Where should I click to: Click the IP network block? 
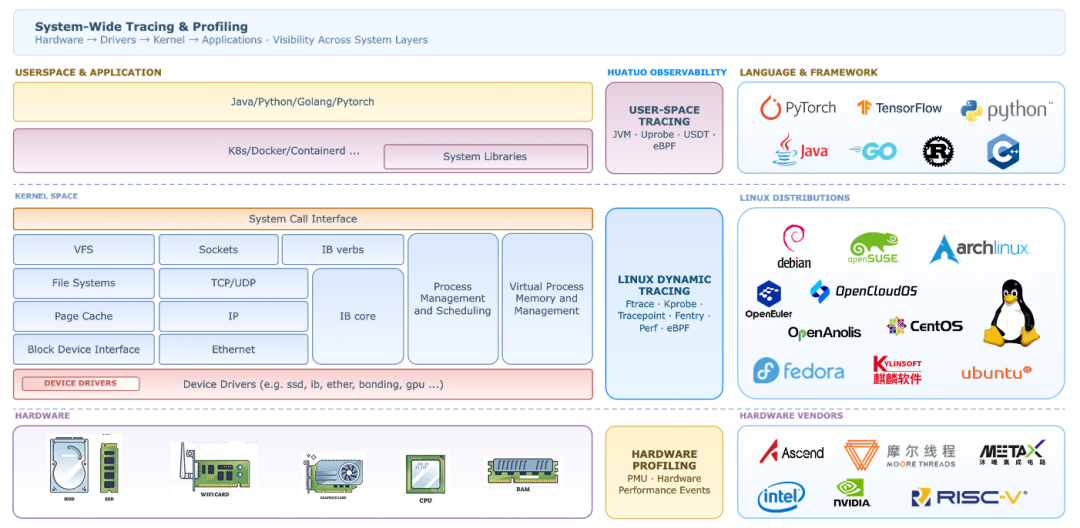click(x=233, y=316)
